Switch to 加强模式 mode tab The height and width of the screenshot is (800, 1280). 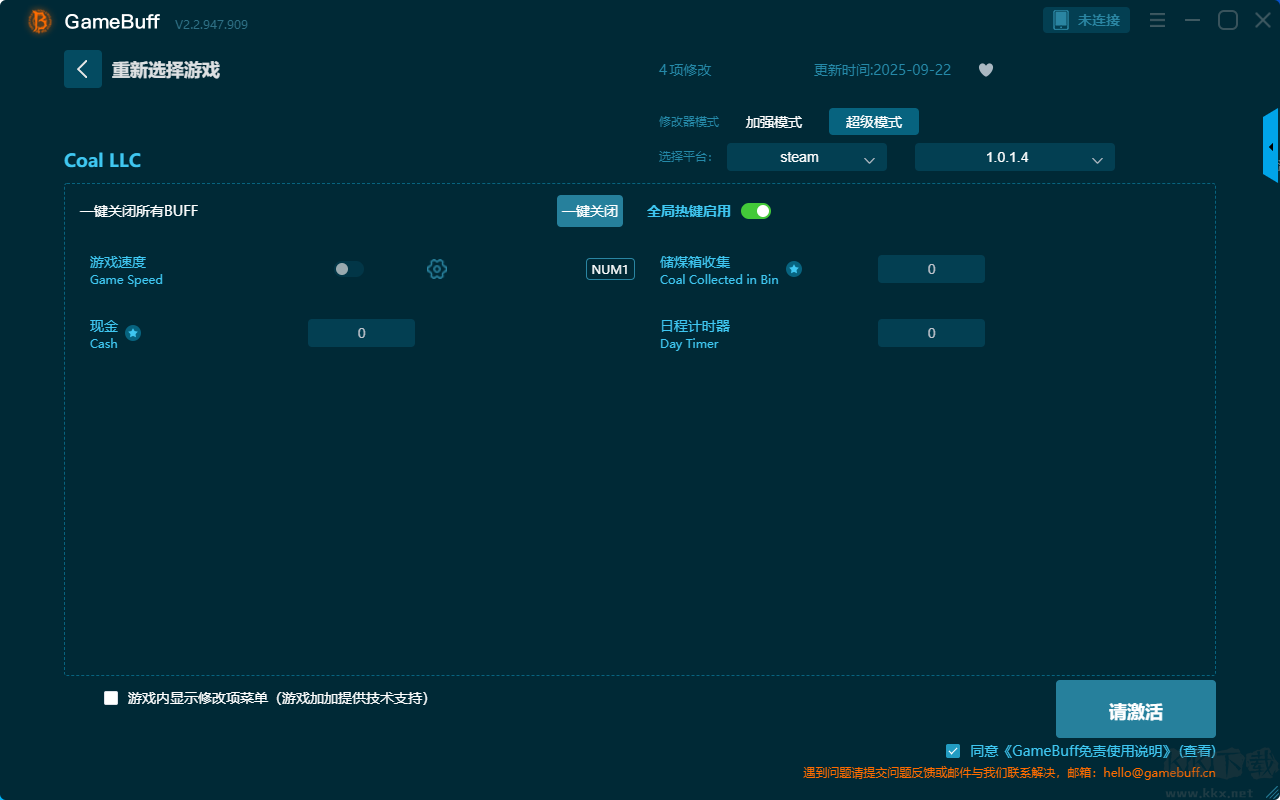click(x=773, y=122)
